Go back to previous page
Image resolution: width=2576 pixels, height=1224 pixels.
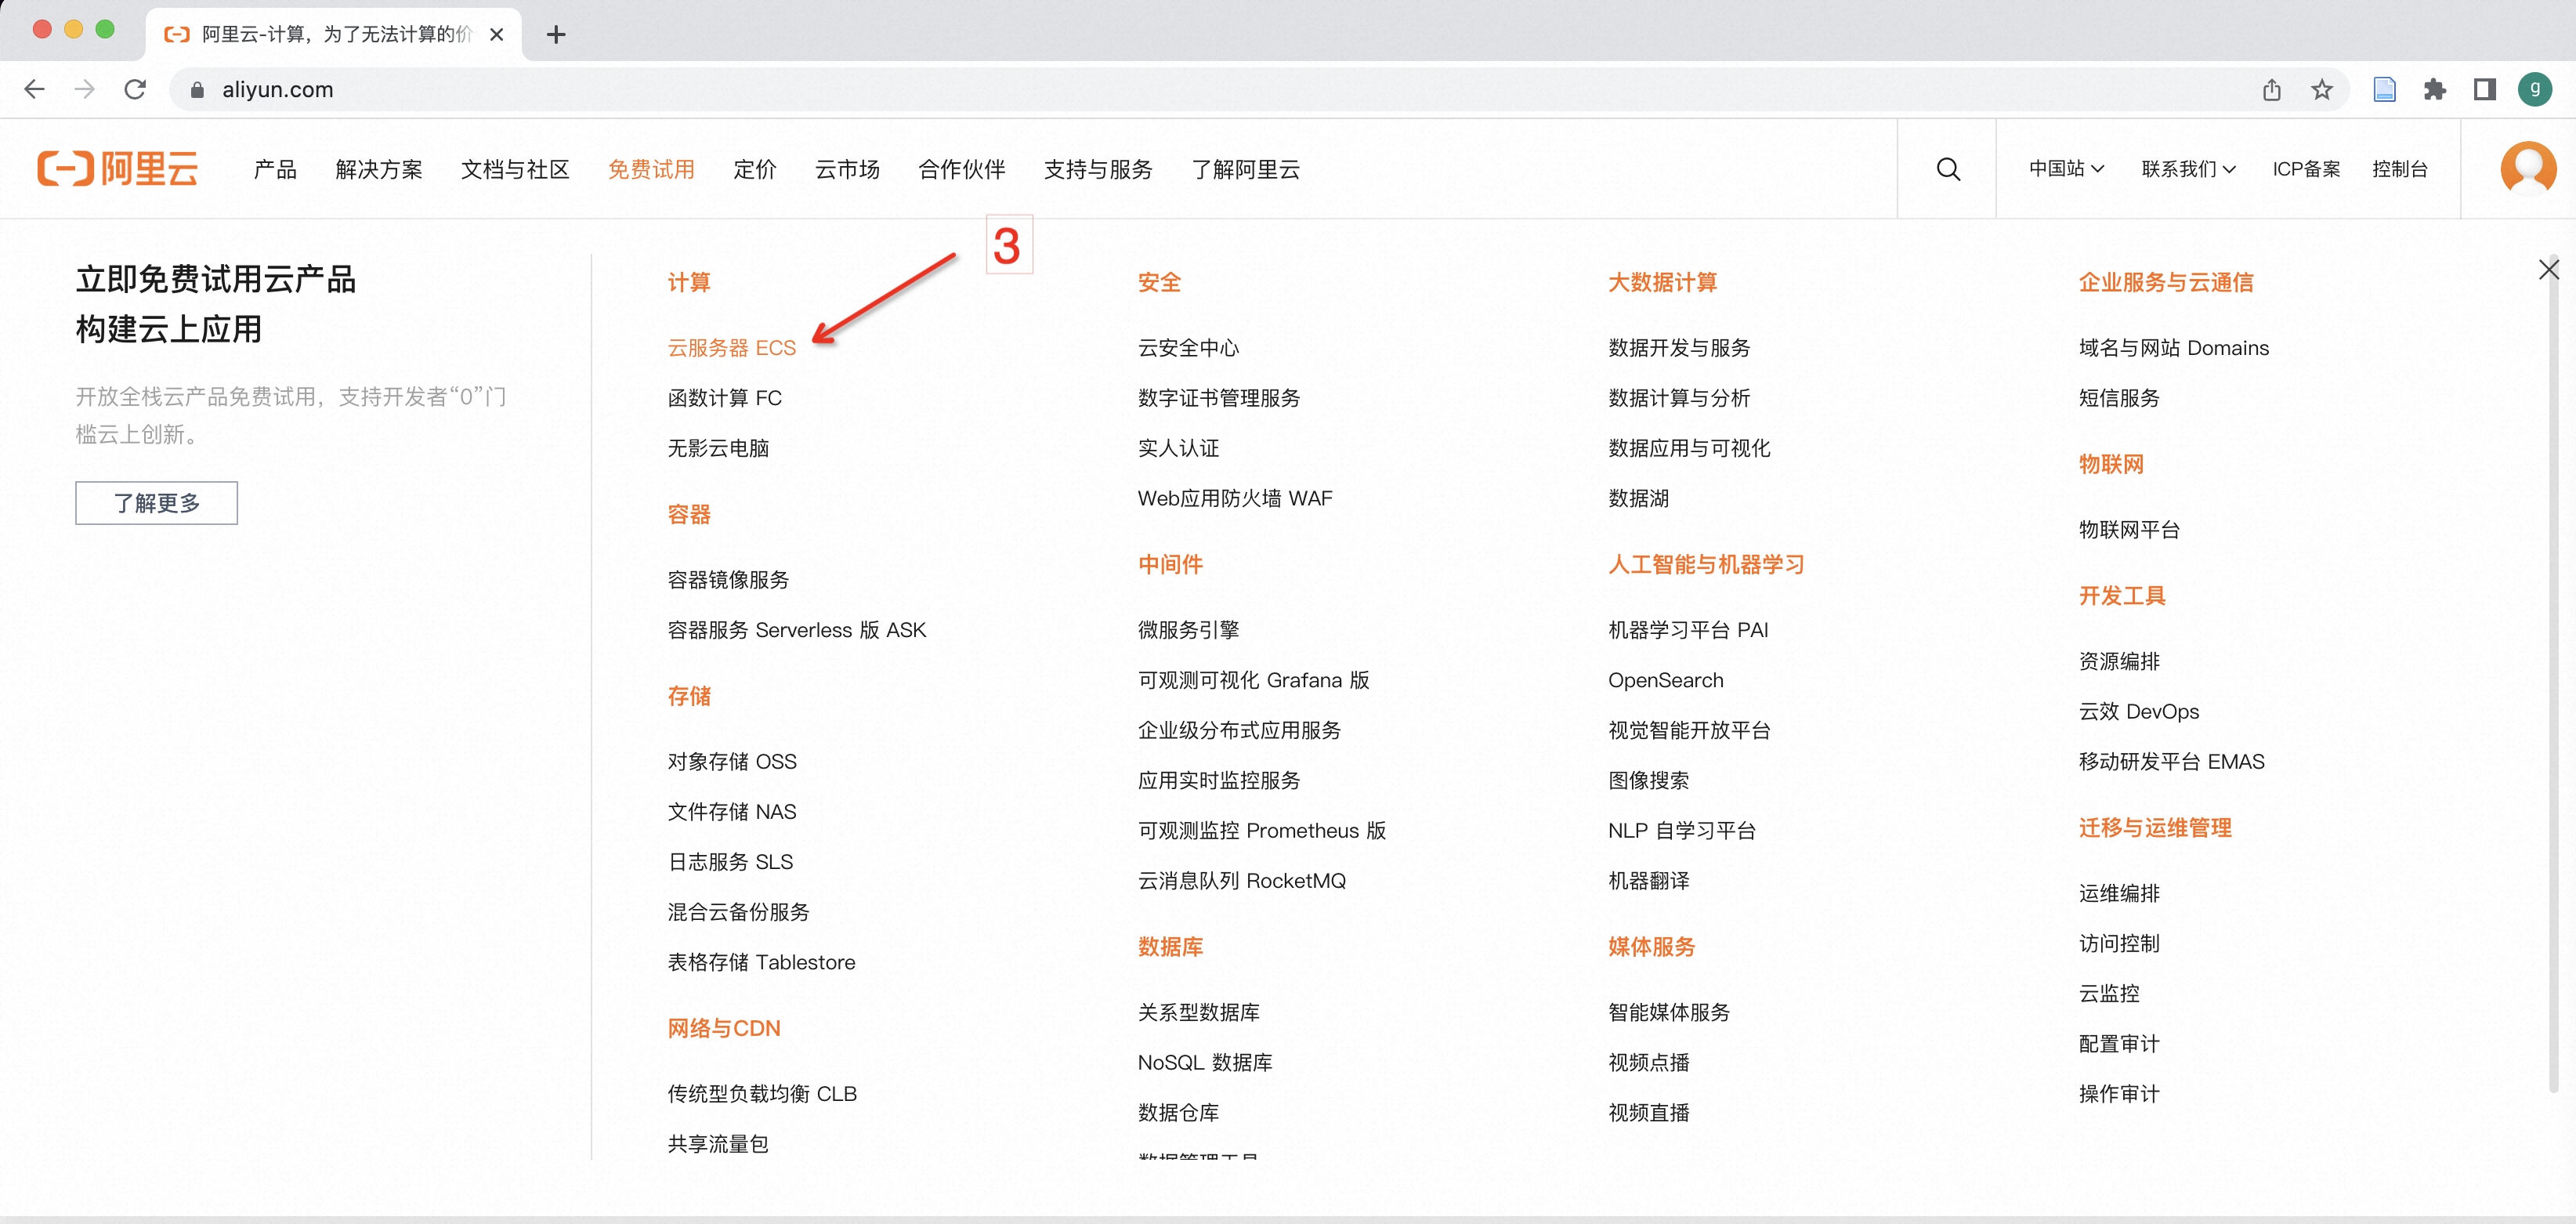35,90
